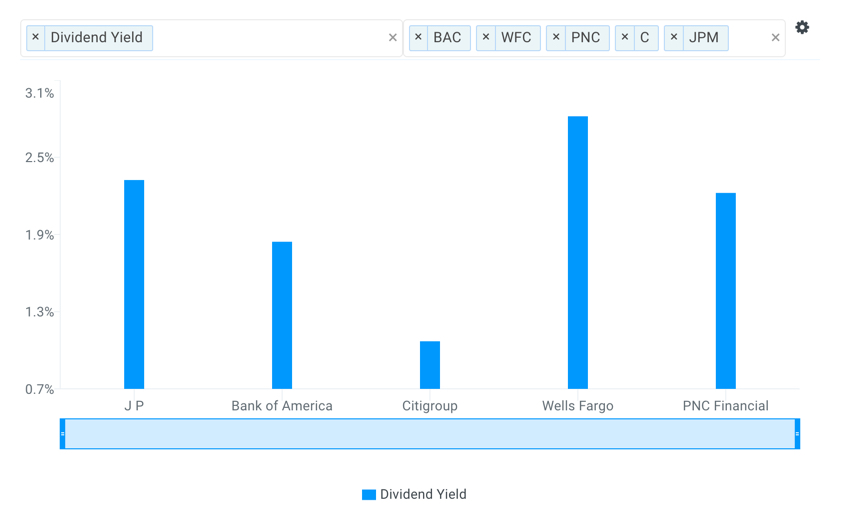
Task: Clear all tickers in ticker field
Action: click(775, 38)
